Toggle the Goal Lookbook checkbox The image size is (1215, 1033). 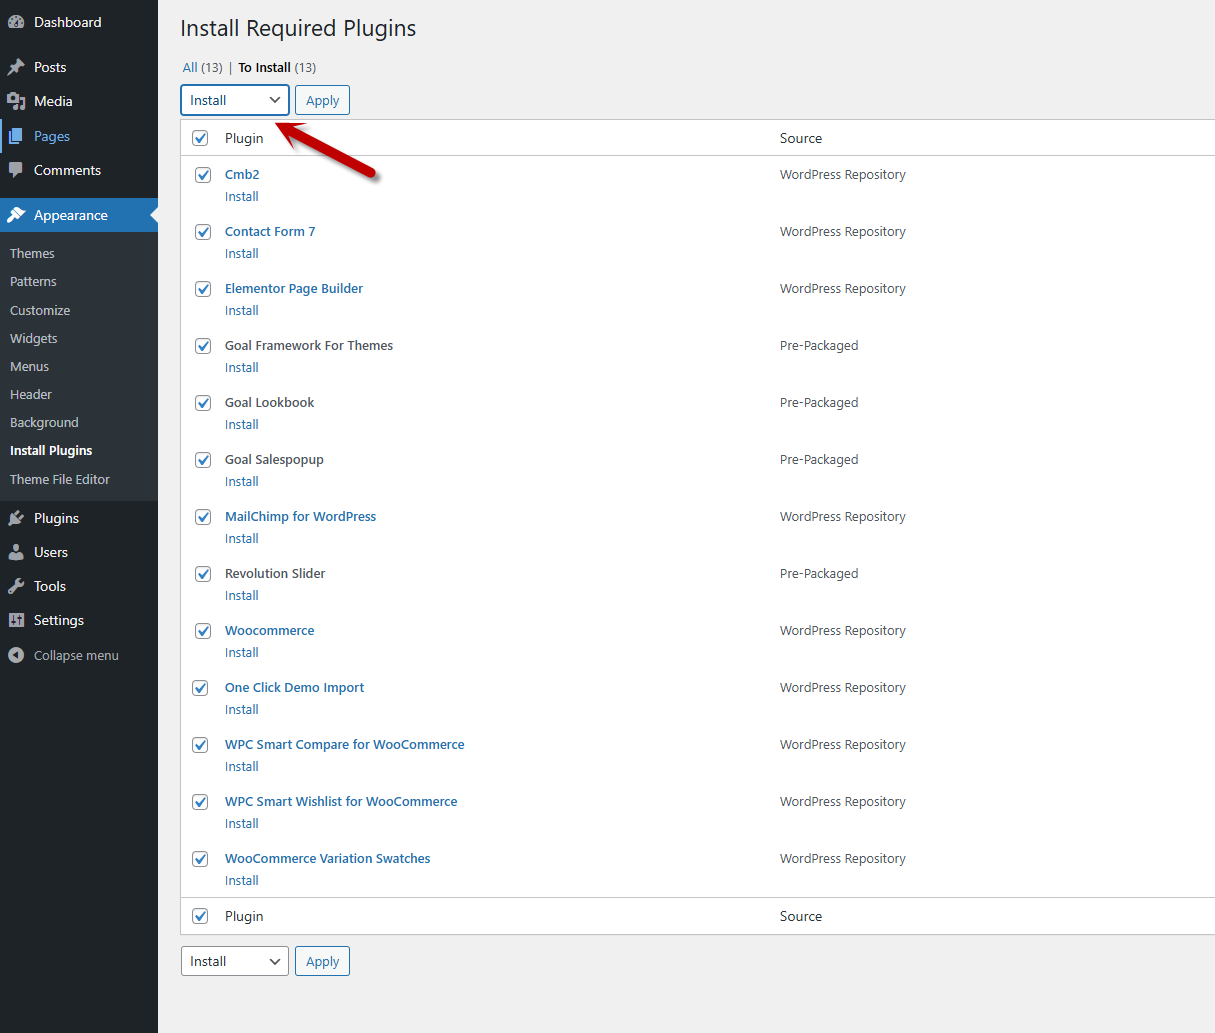[x=203, y=403]
